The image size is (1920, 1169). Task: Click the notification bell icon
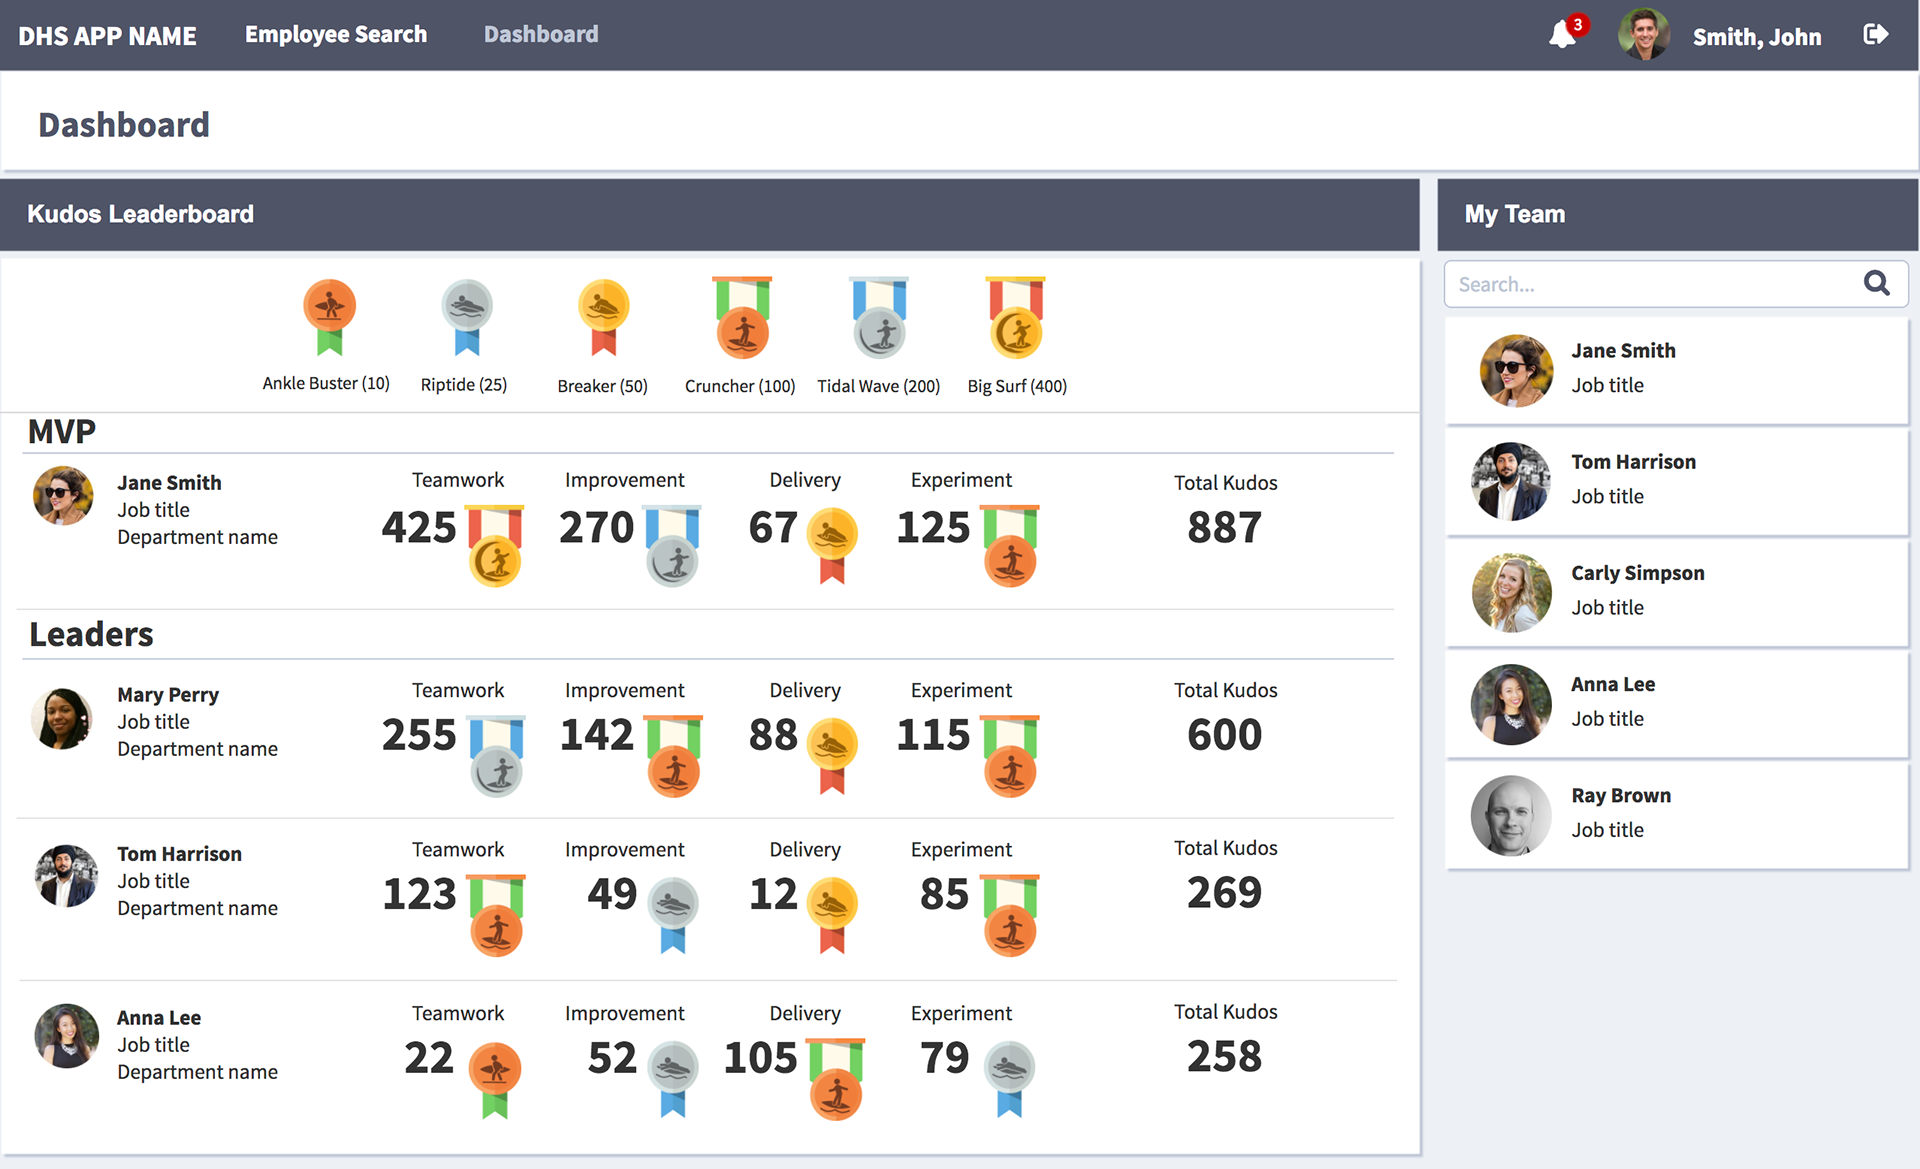[1562, 35]
